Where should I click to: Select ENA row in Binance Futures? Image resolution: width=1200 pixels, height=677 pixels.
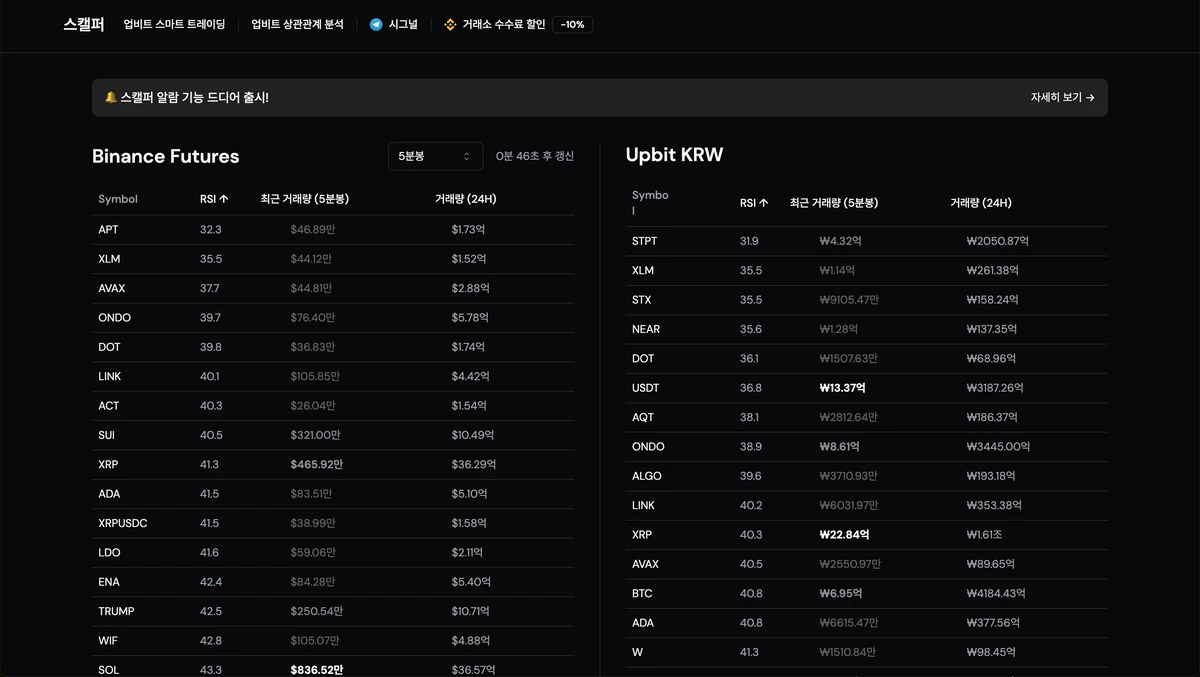pos(333,582)
